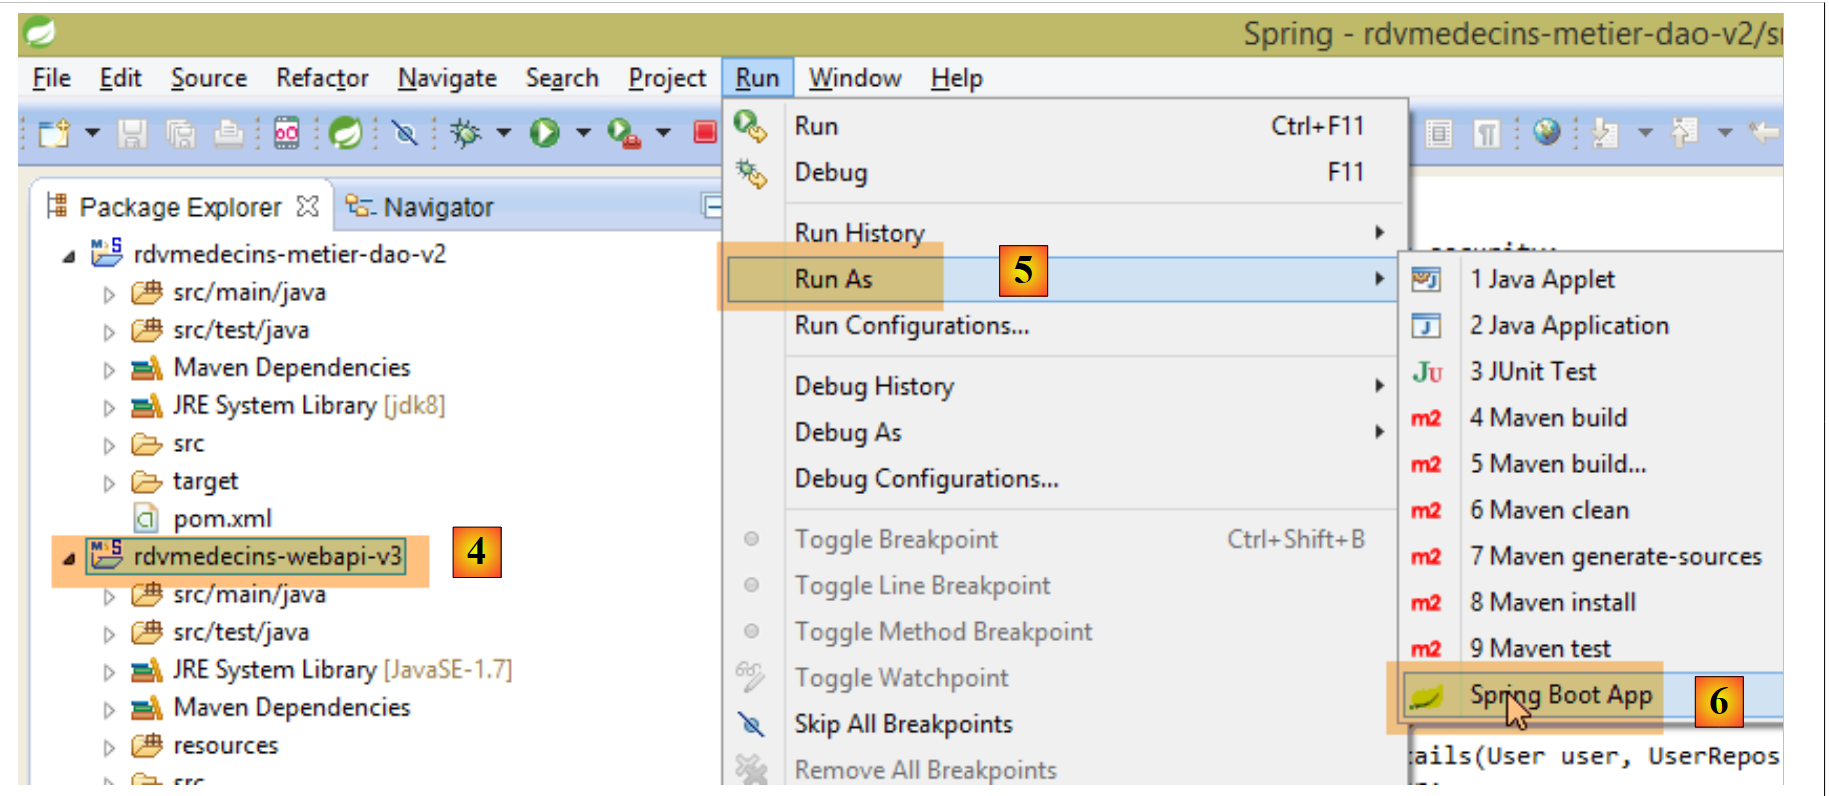Choose 2 Java Application run option

[1568, 325]
